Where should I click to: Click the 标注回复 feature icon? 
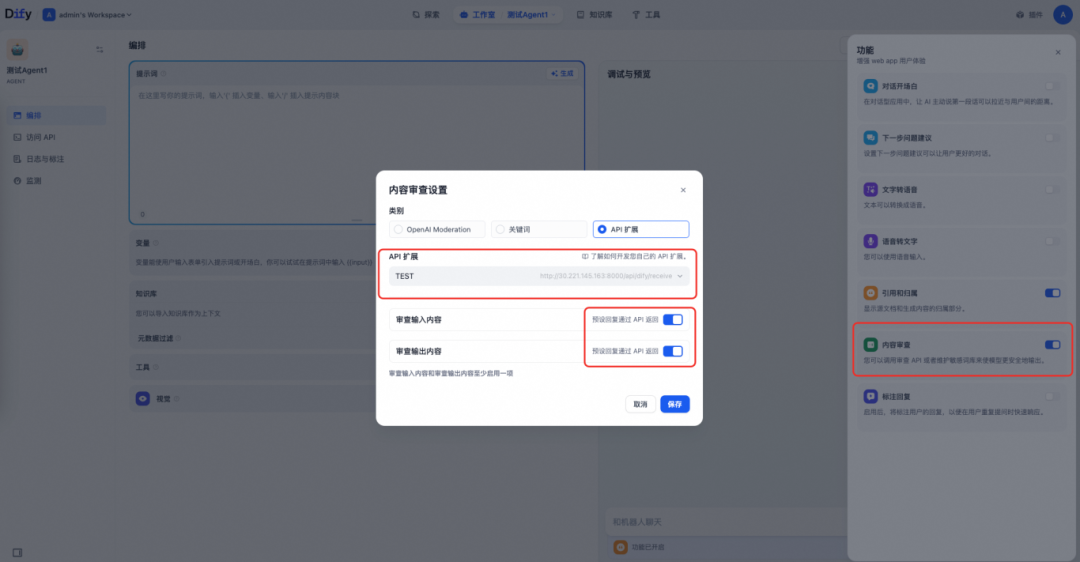pos(871,396)
